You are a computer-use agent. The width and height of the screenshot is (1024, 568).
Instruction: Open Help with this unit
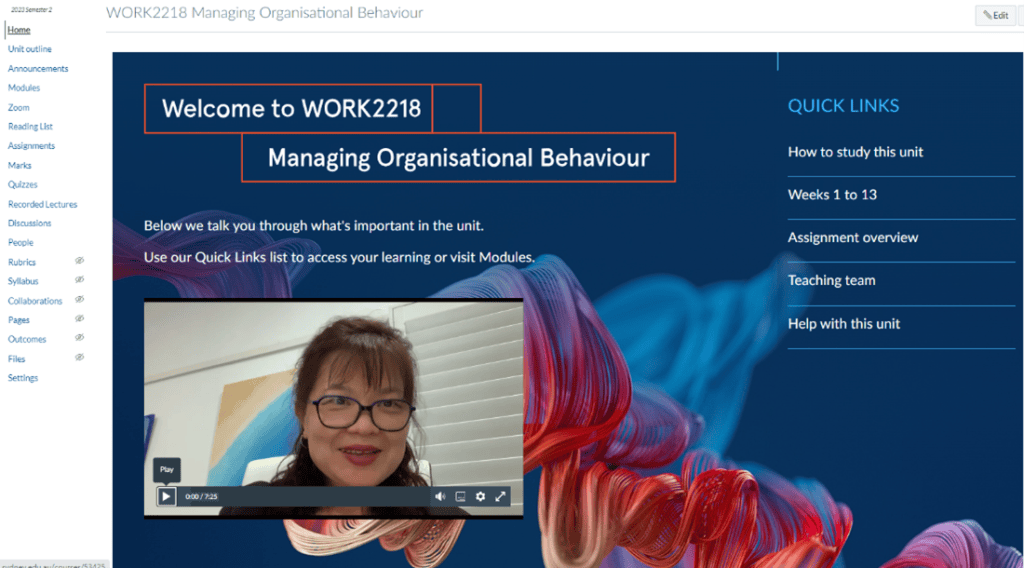tap(844, 324)
